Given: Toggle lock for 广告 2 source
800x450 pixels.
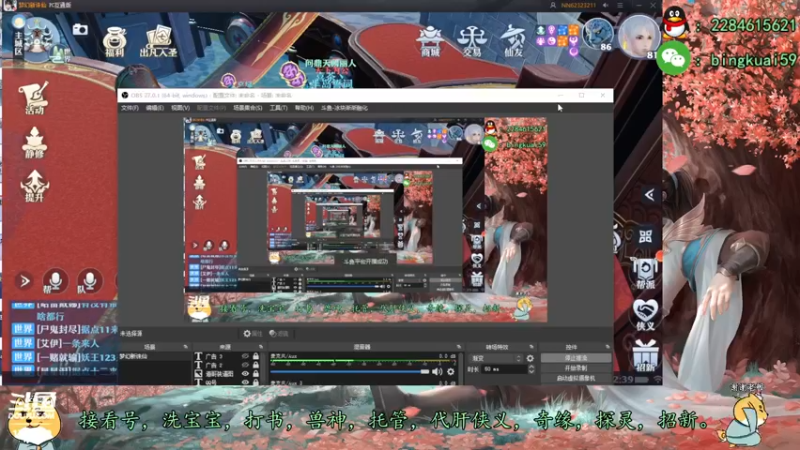Looking at the screenshot, I should pyautogui.click(x=256, y=365).
